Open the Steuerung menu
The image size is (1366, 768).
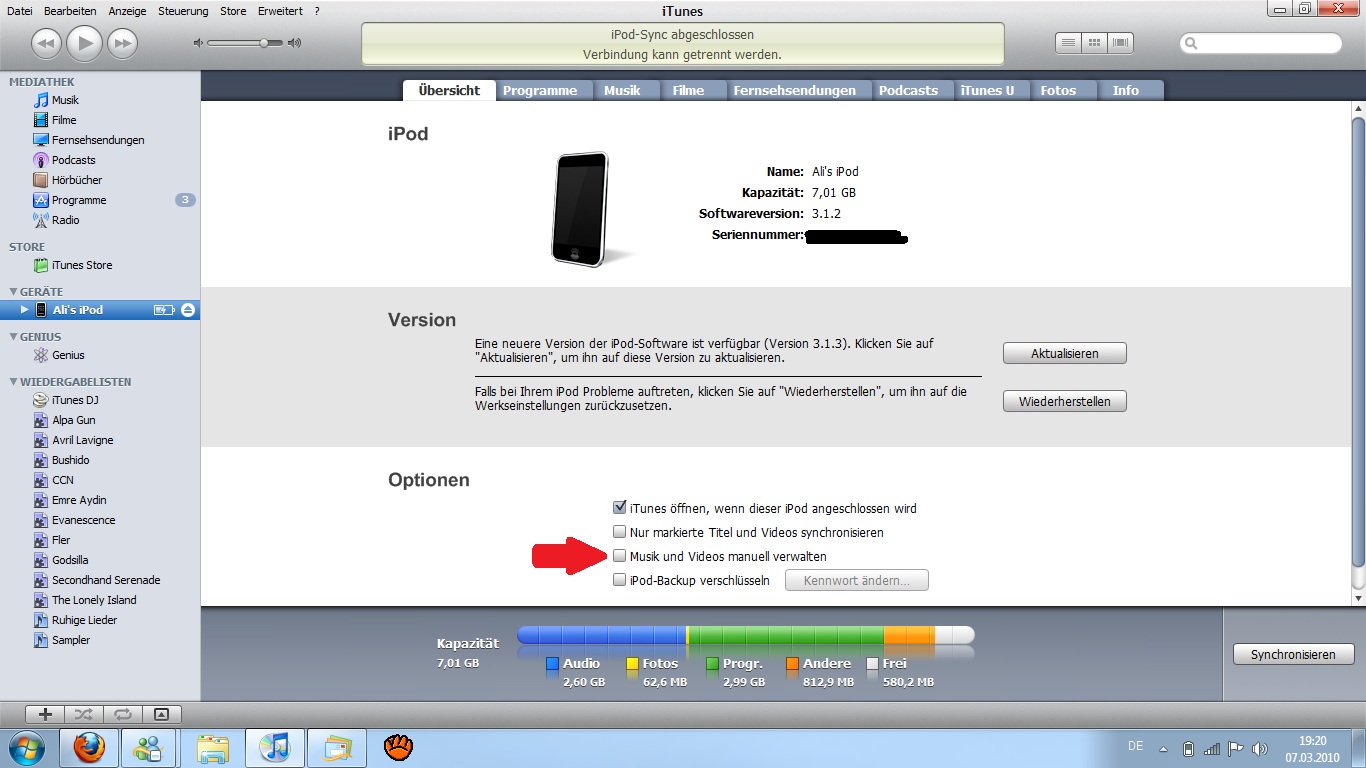coord(183,11)
